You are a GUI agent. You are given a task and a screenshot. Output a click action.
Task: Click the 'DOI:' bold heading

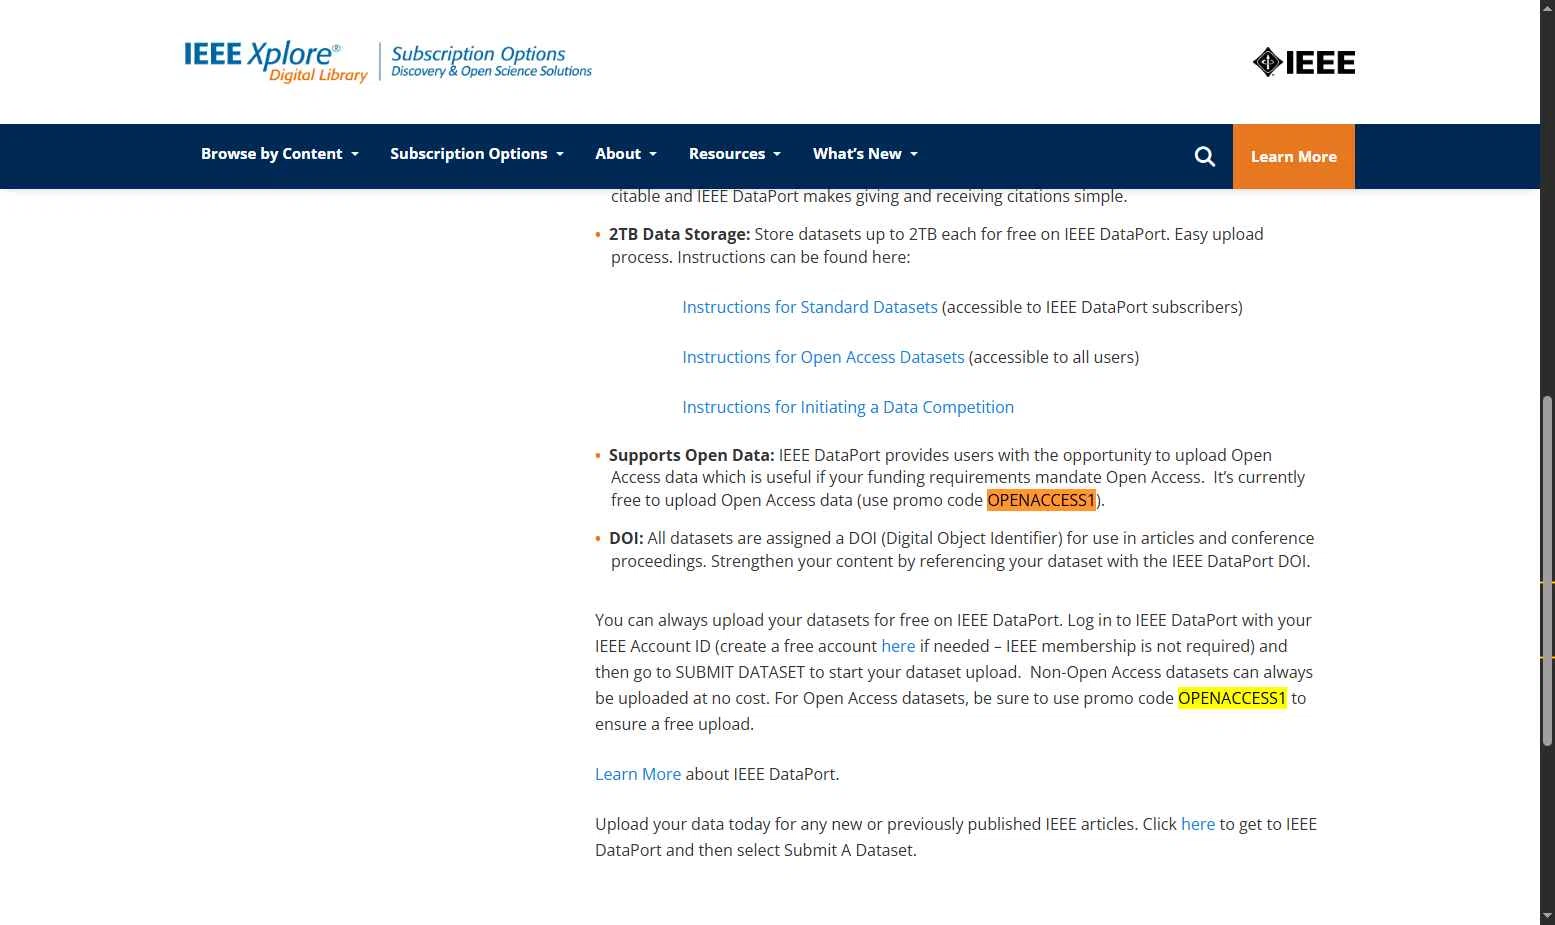tap(626, 538)
